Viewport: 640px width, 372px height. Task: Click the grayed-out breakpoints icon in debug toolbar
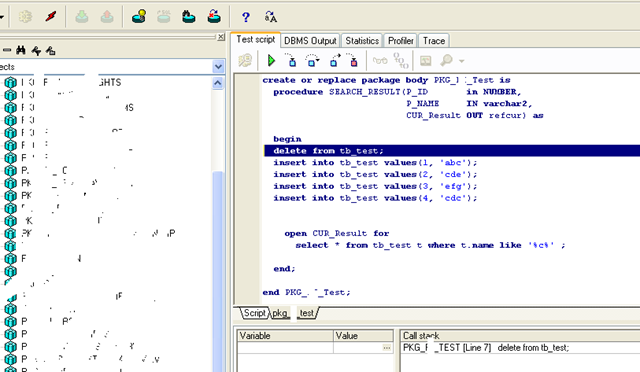pyautogui.click(x=400, y=61)
